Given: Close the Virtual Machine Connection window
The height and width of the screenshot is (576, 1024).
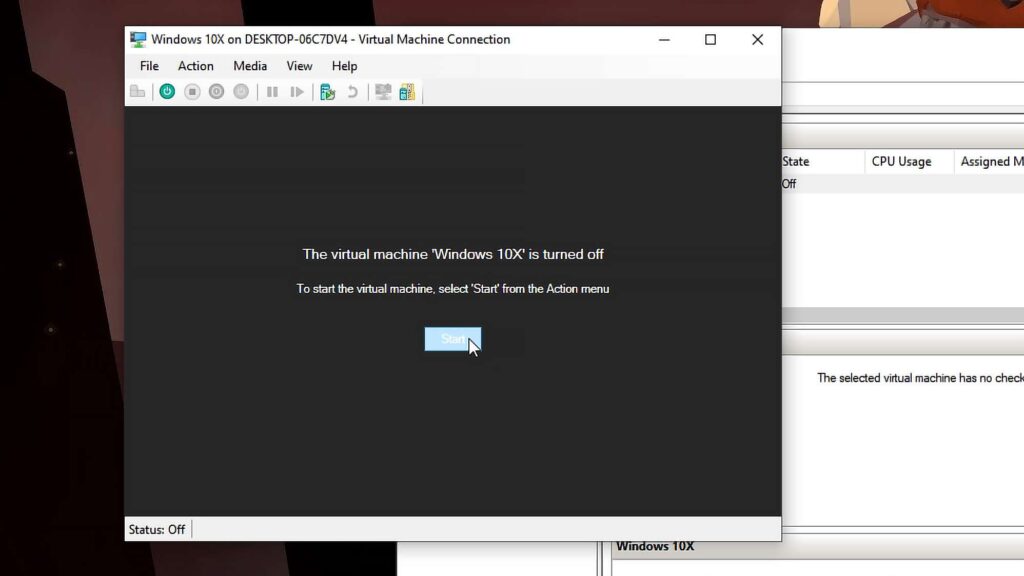Looking at the screenshot, I should [758, 40].
